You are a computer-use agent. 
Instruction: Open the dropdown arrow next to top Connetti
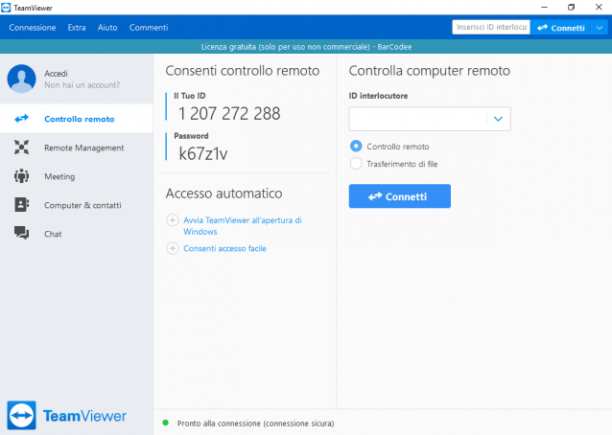(600, 27)
